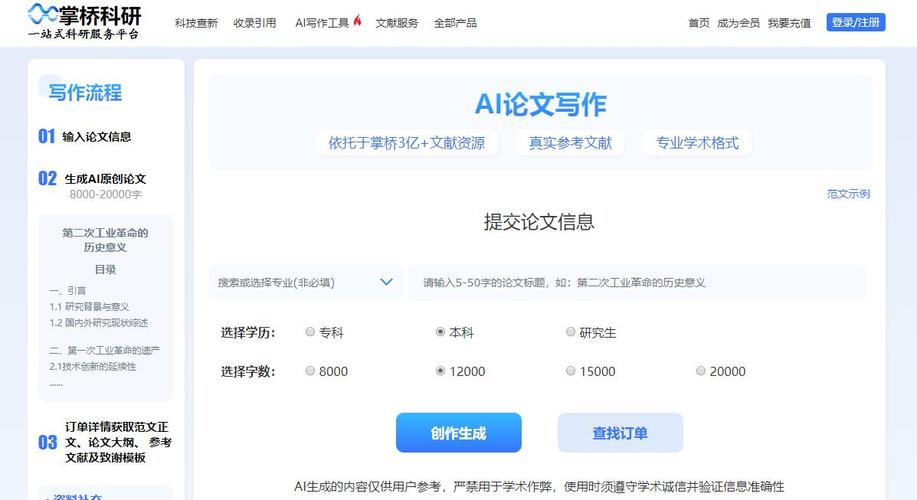
Task: Select the 本科 radio button
Action: pos(440,332)
